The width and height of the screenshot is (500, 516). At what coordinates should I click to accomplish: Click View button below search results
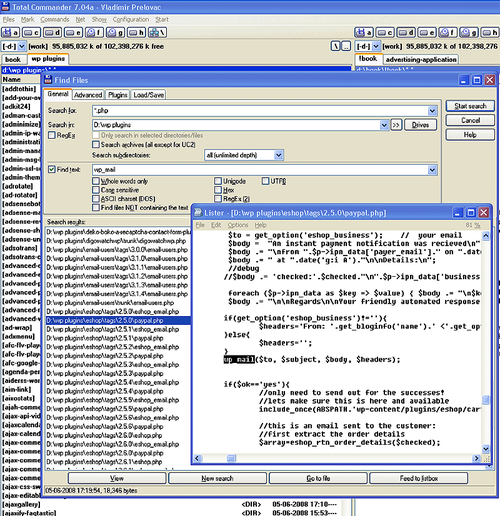pyautogui.click(x=117, y=478)
